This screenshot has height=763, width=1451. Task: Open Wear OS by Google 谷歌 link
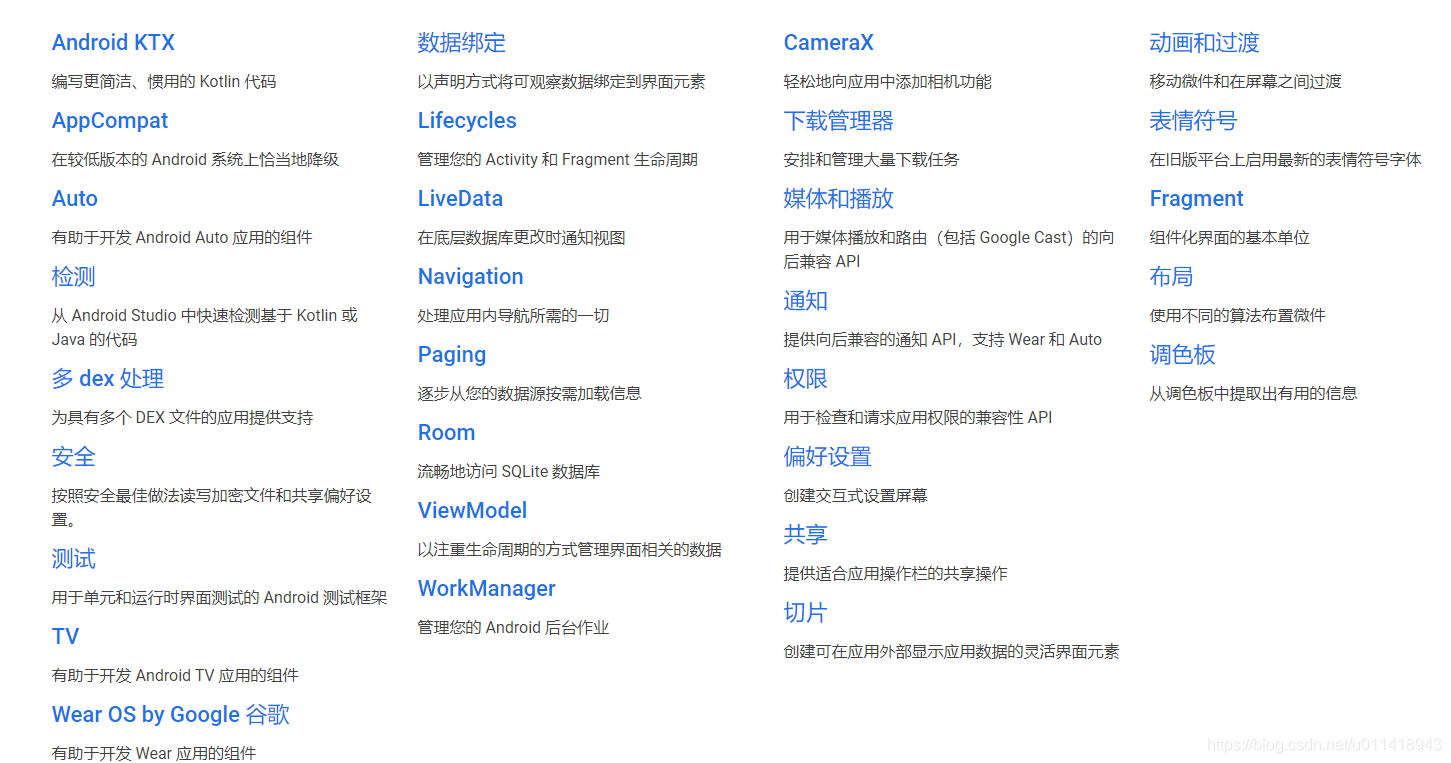point(171,715)
